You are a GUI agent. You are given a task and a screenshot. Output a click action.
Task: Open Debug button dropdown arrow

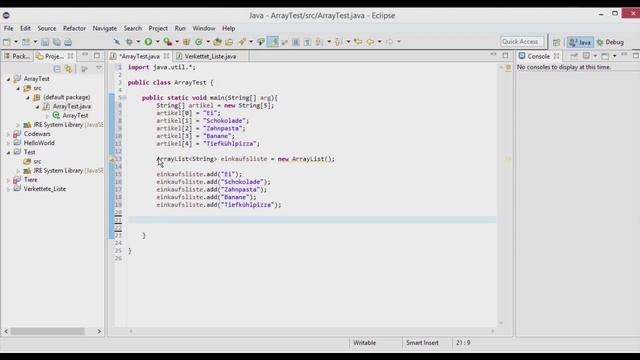pyautogui.click(x=138, y=42)
